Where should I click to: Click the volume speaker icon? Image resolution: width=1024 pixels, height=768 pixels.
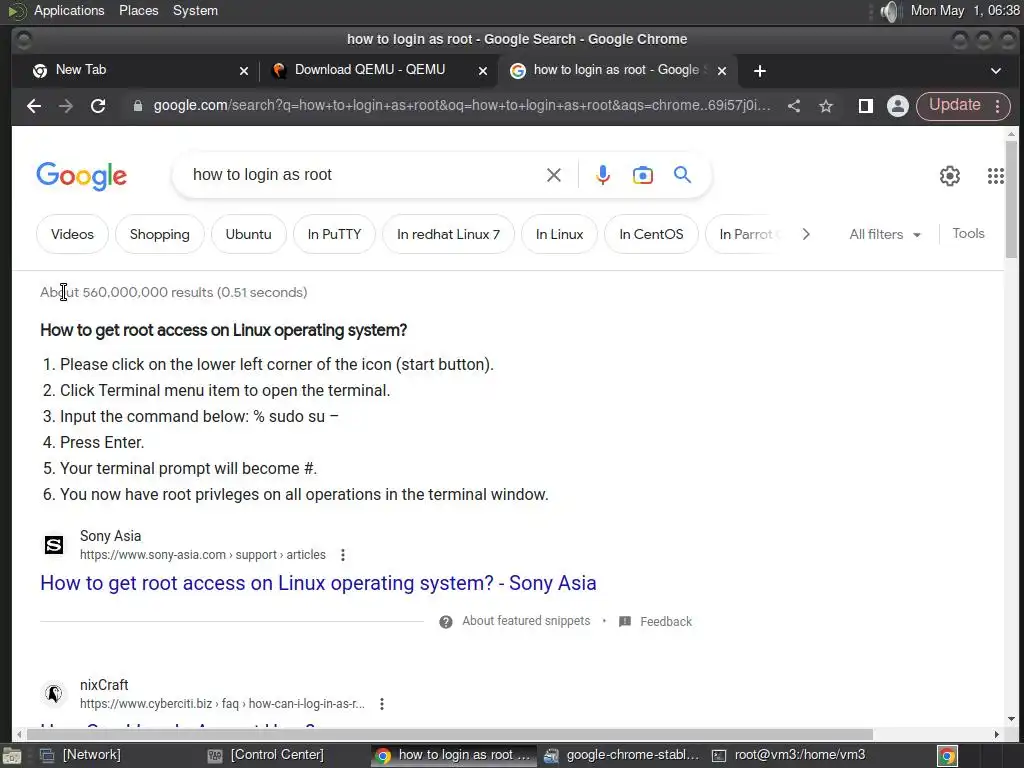coord(889,11)
